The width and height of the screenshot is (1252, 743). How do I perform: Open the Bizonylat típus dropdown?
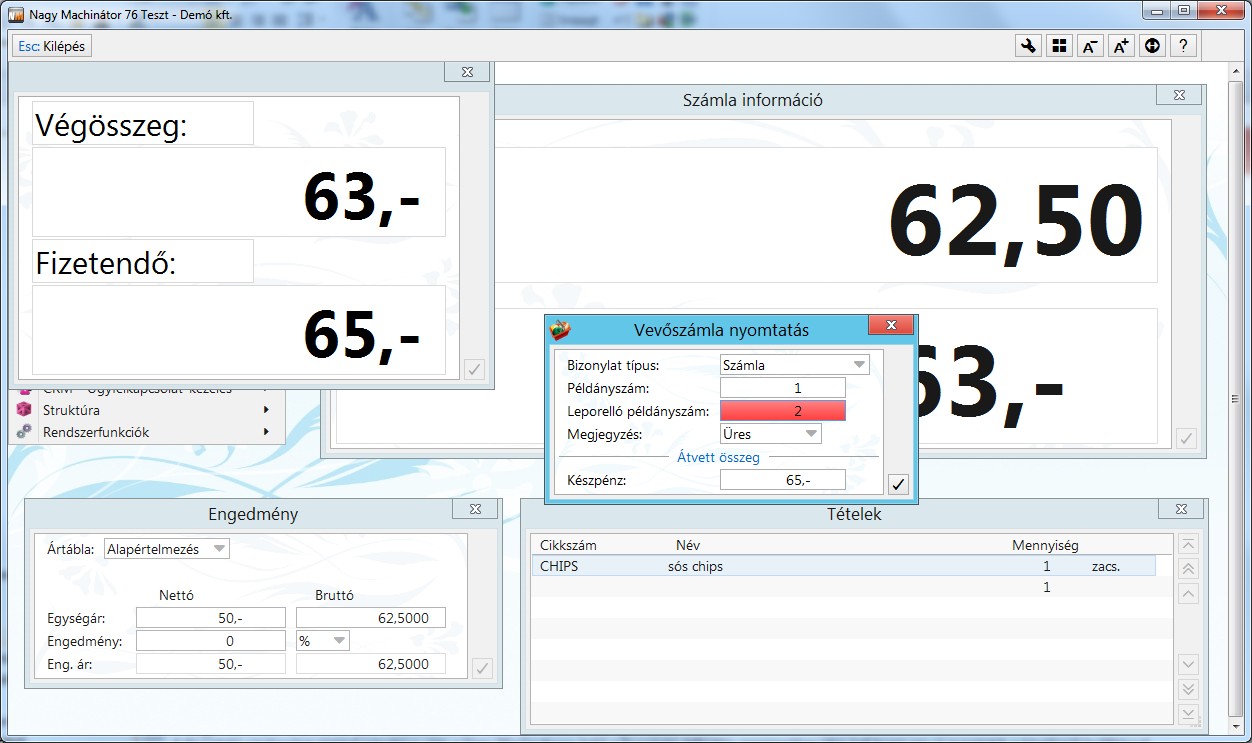(x=858, y=365)
